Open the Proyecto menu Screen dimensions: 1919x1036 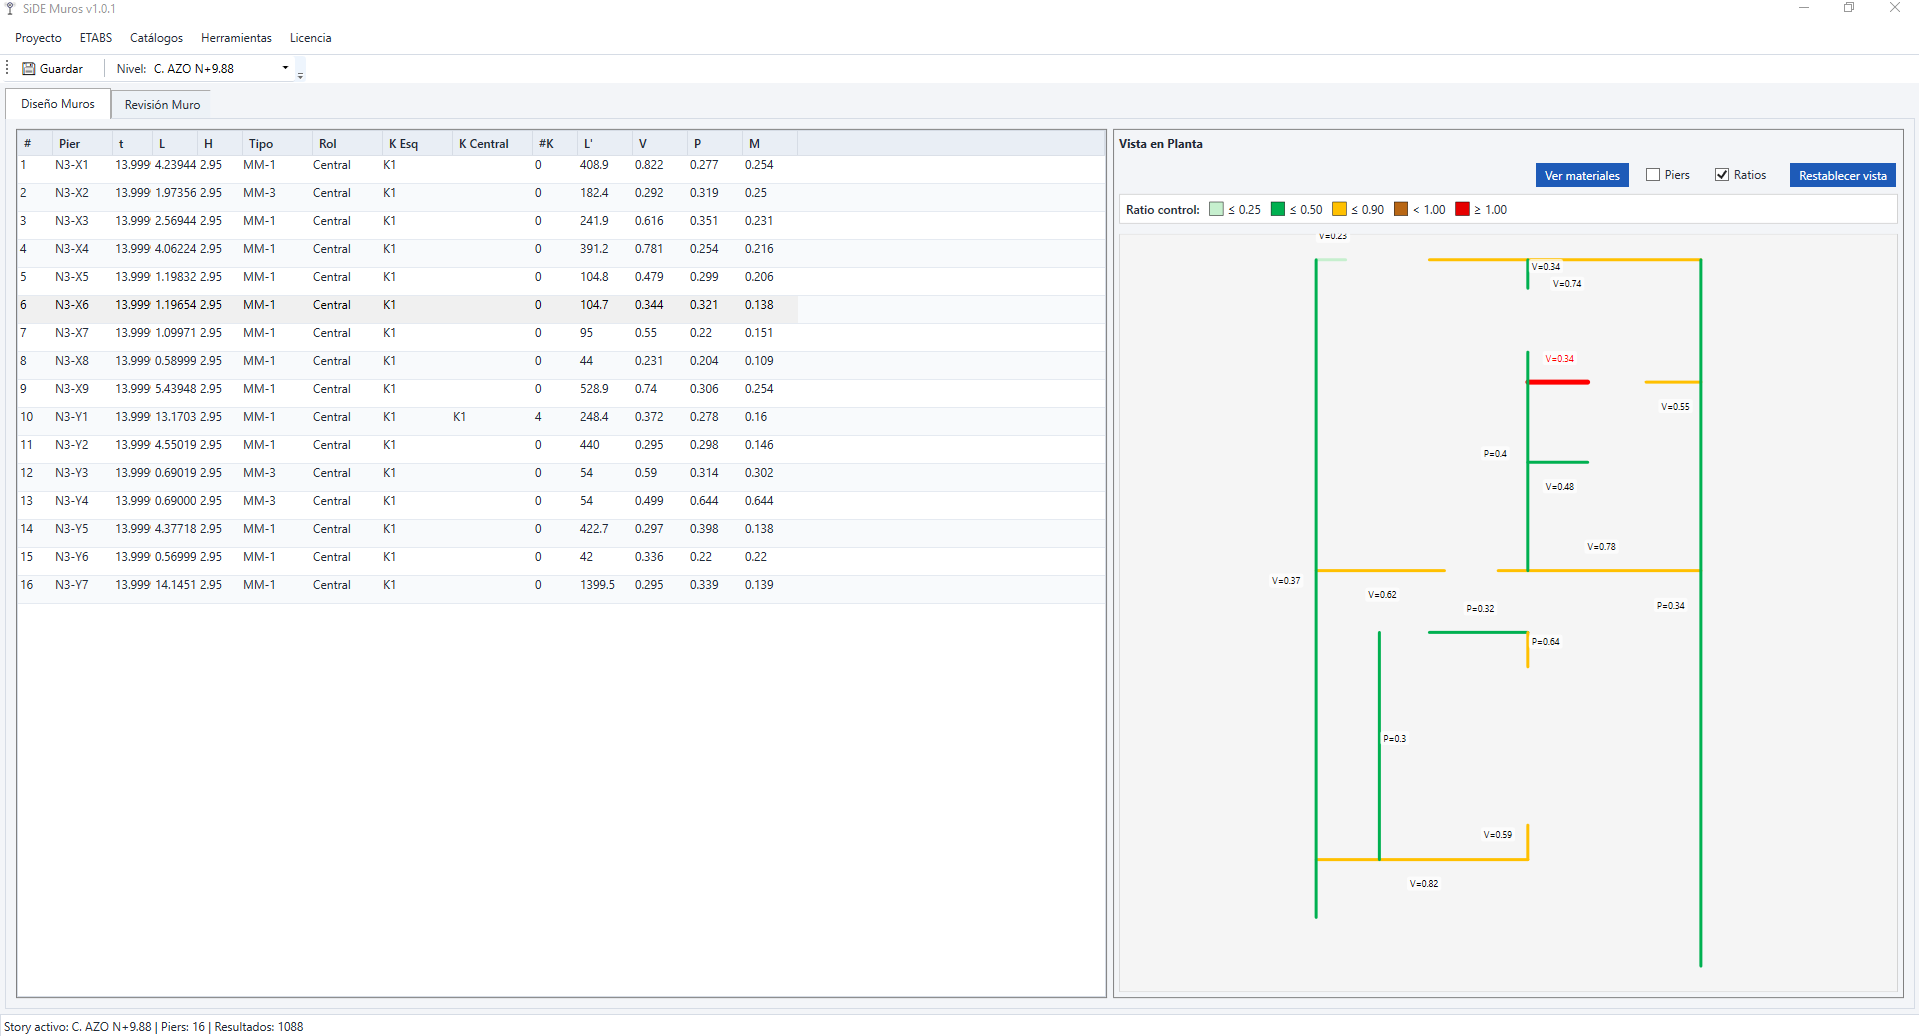pyautogui.click(x=38, y=38)
